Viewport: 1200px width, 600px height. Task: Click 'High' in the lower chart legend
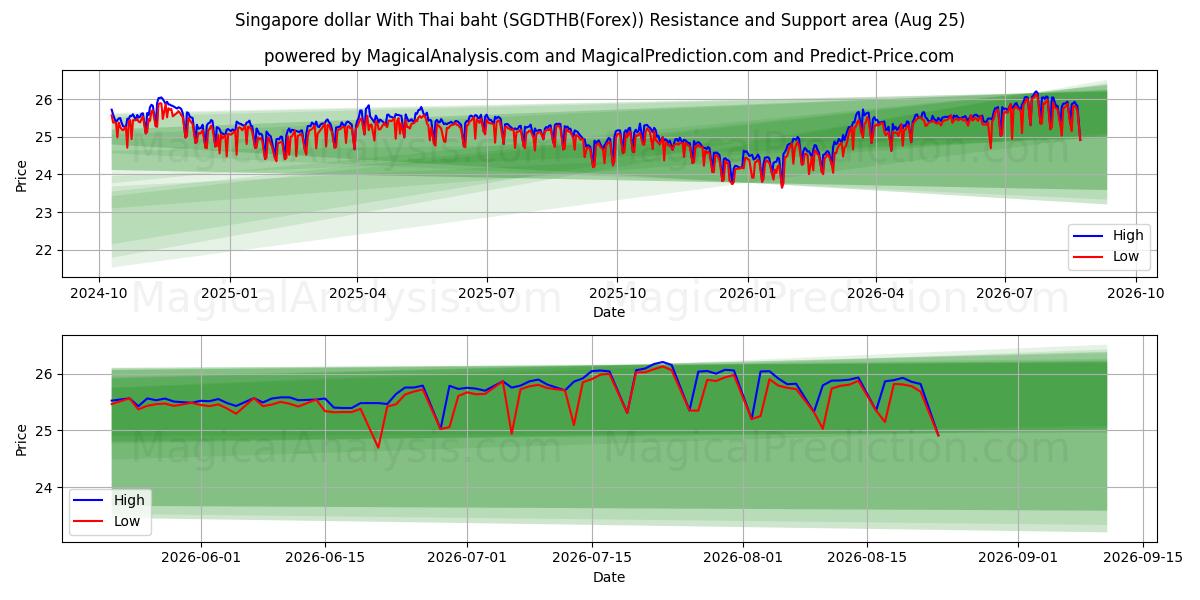(129, 500)
